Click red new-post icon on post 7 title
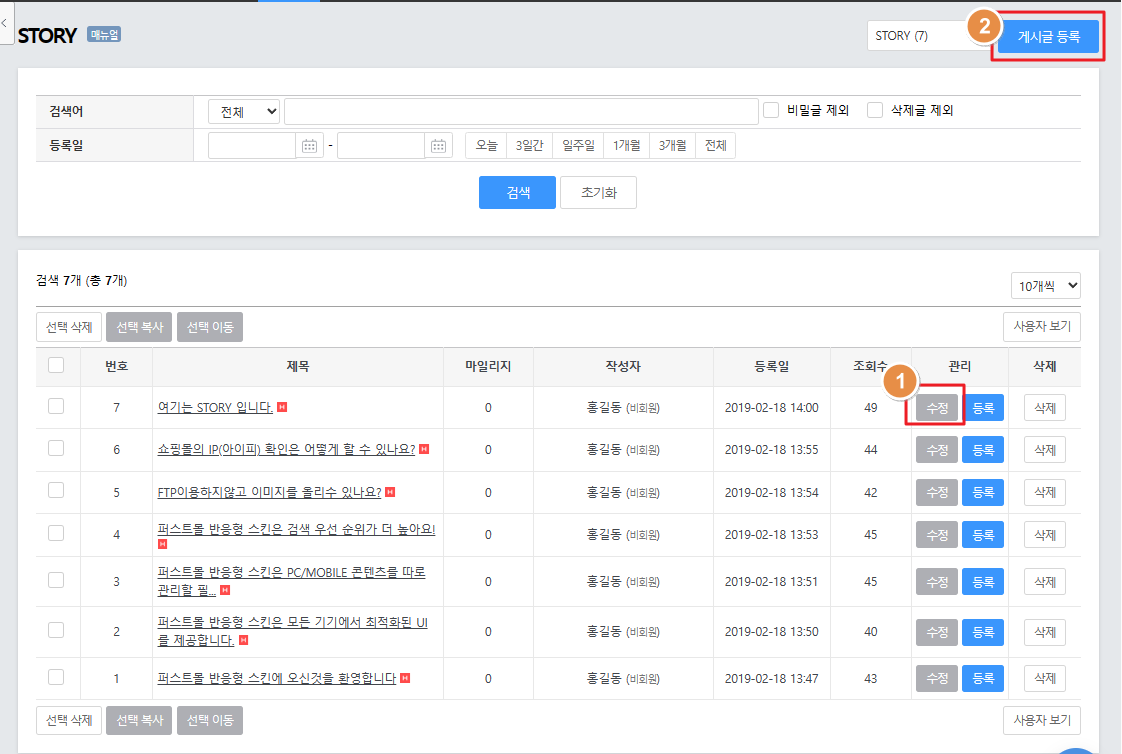Image resolution: width=1122 pixels, height=754 pixels. tap(282, 407)
